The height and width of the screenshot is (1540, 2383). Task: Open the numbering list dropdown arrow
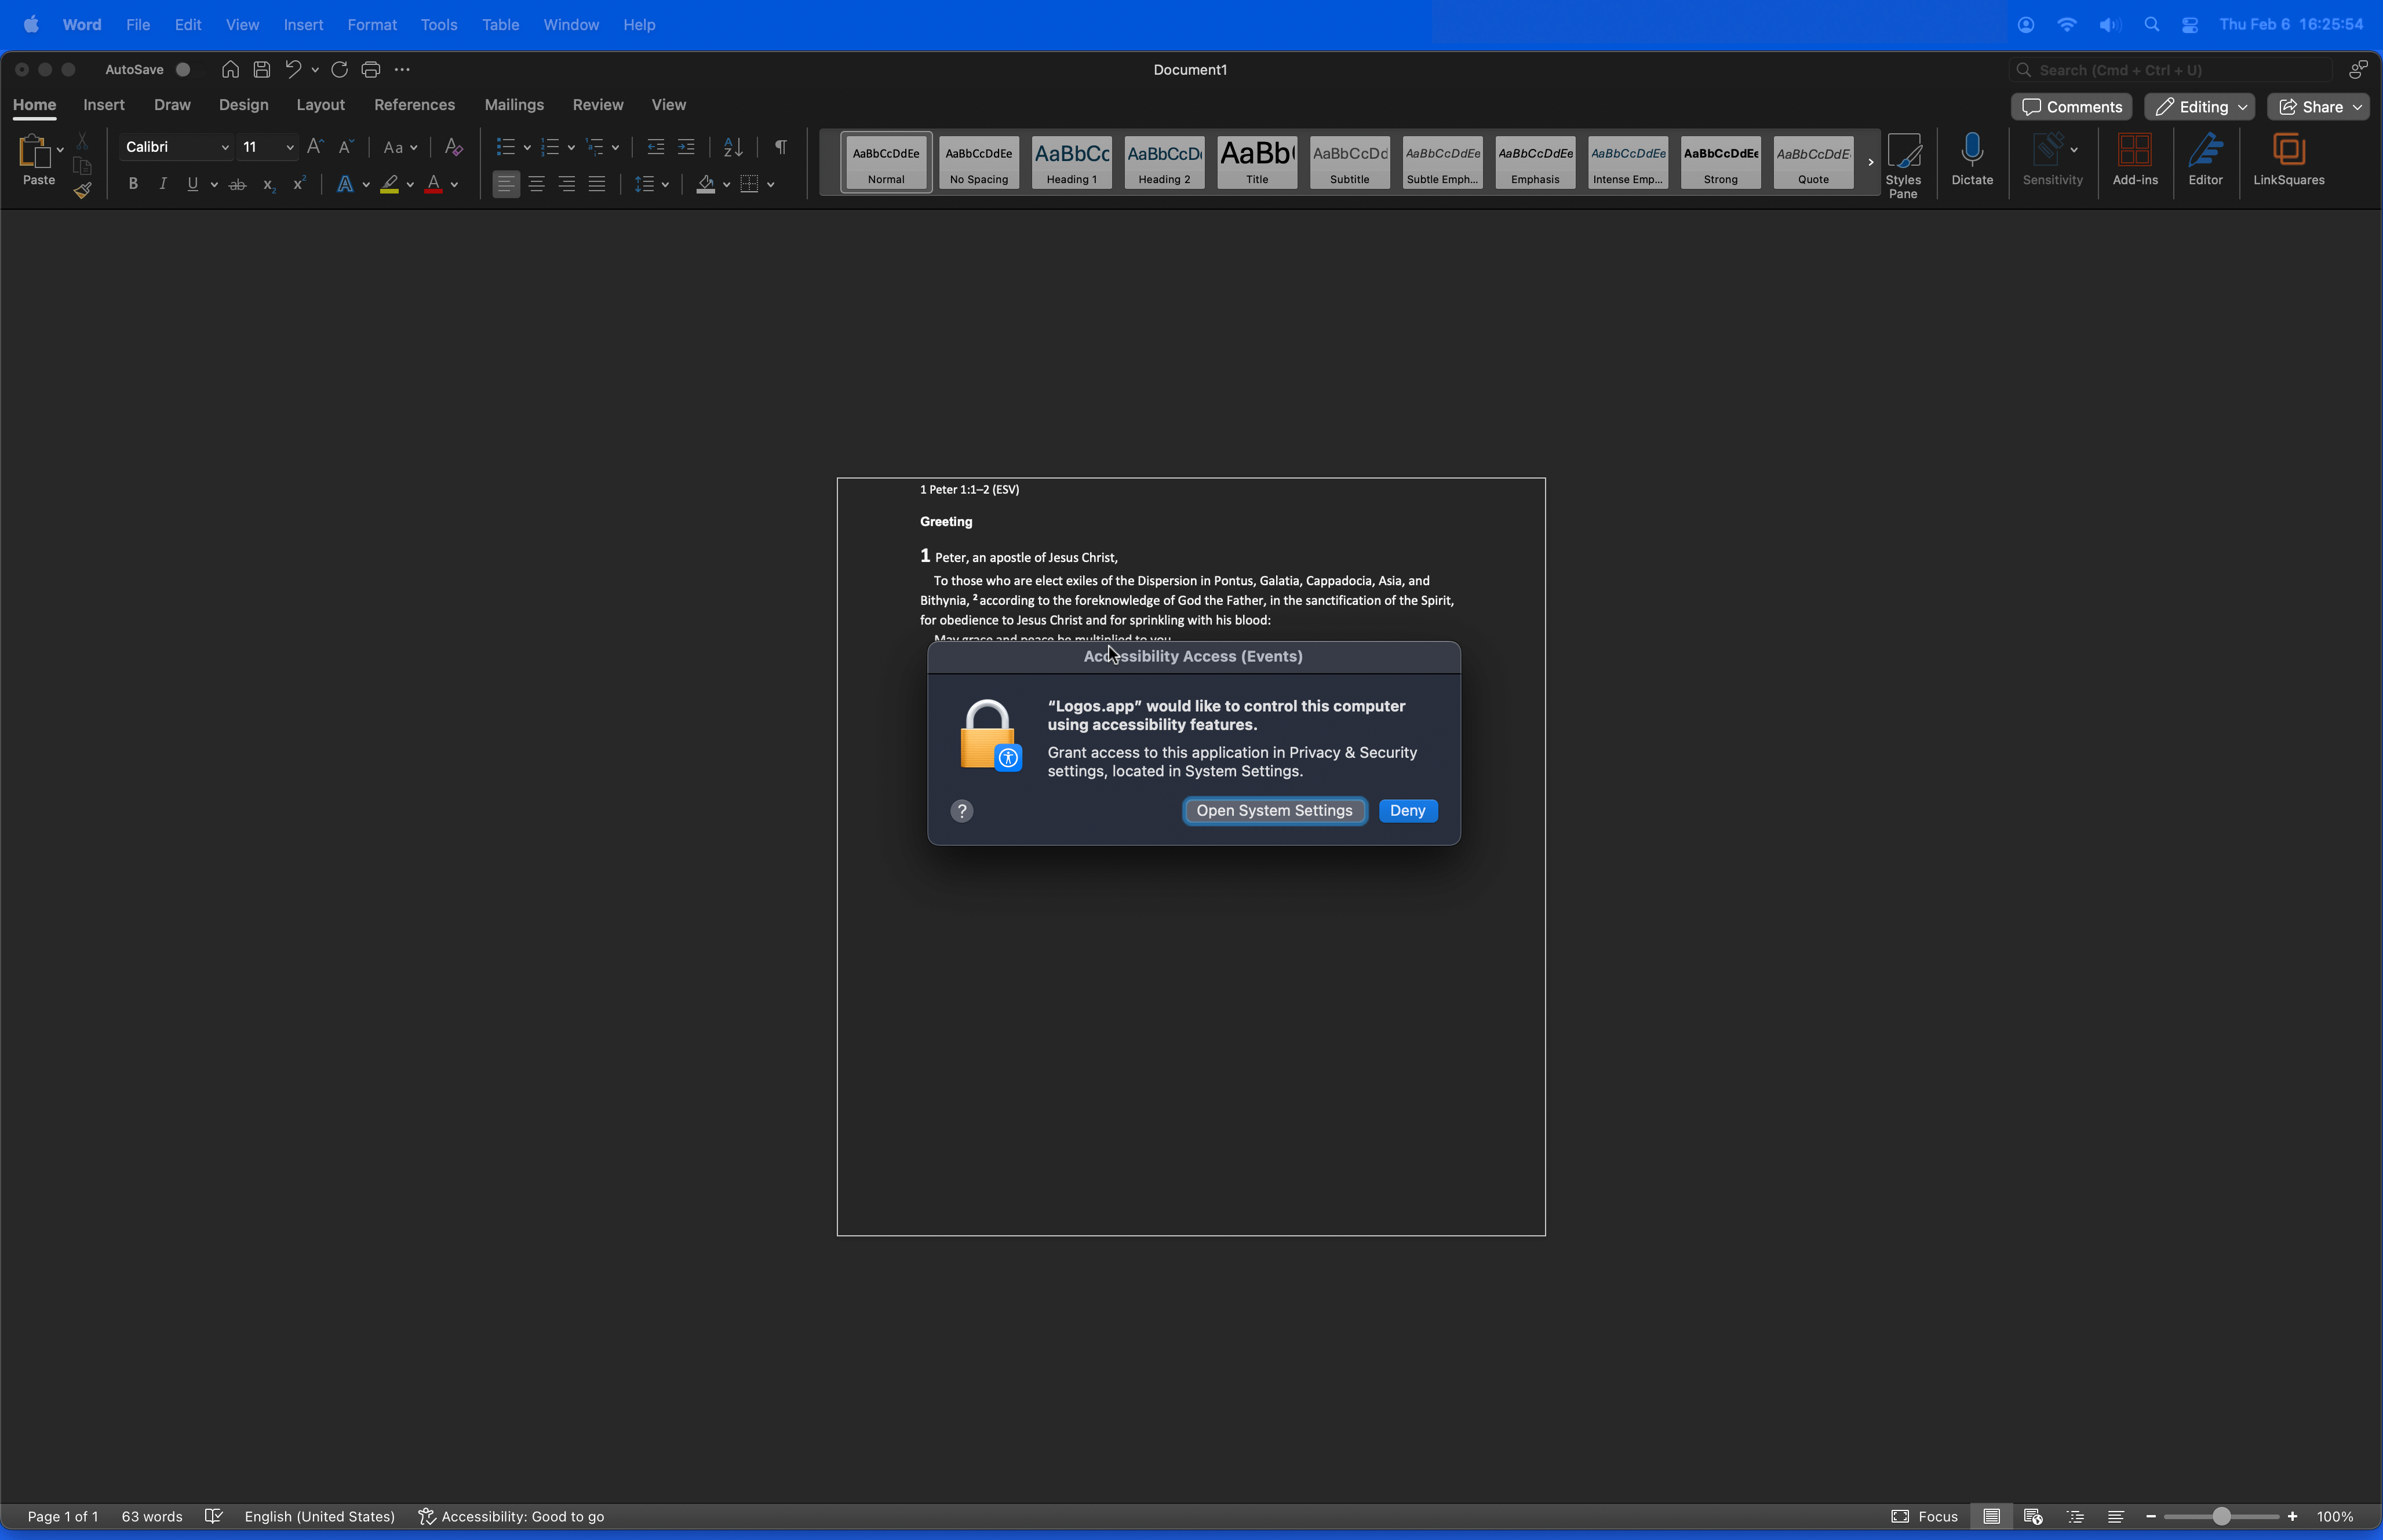(x=571, y=147)
